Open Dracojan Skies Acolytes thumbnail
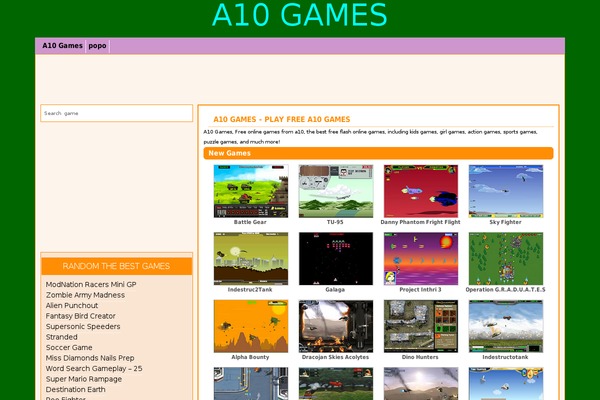Viewport: 600px width, 400px height. click(336, 326)
